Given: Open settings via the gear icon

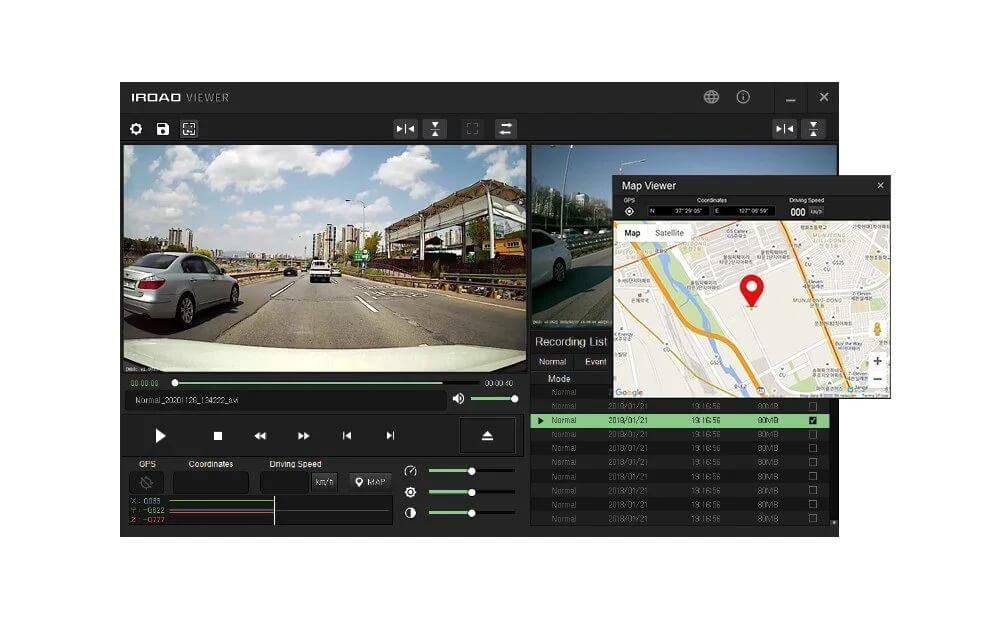Looking at the screenshot, I should [x=136, y=129].
